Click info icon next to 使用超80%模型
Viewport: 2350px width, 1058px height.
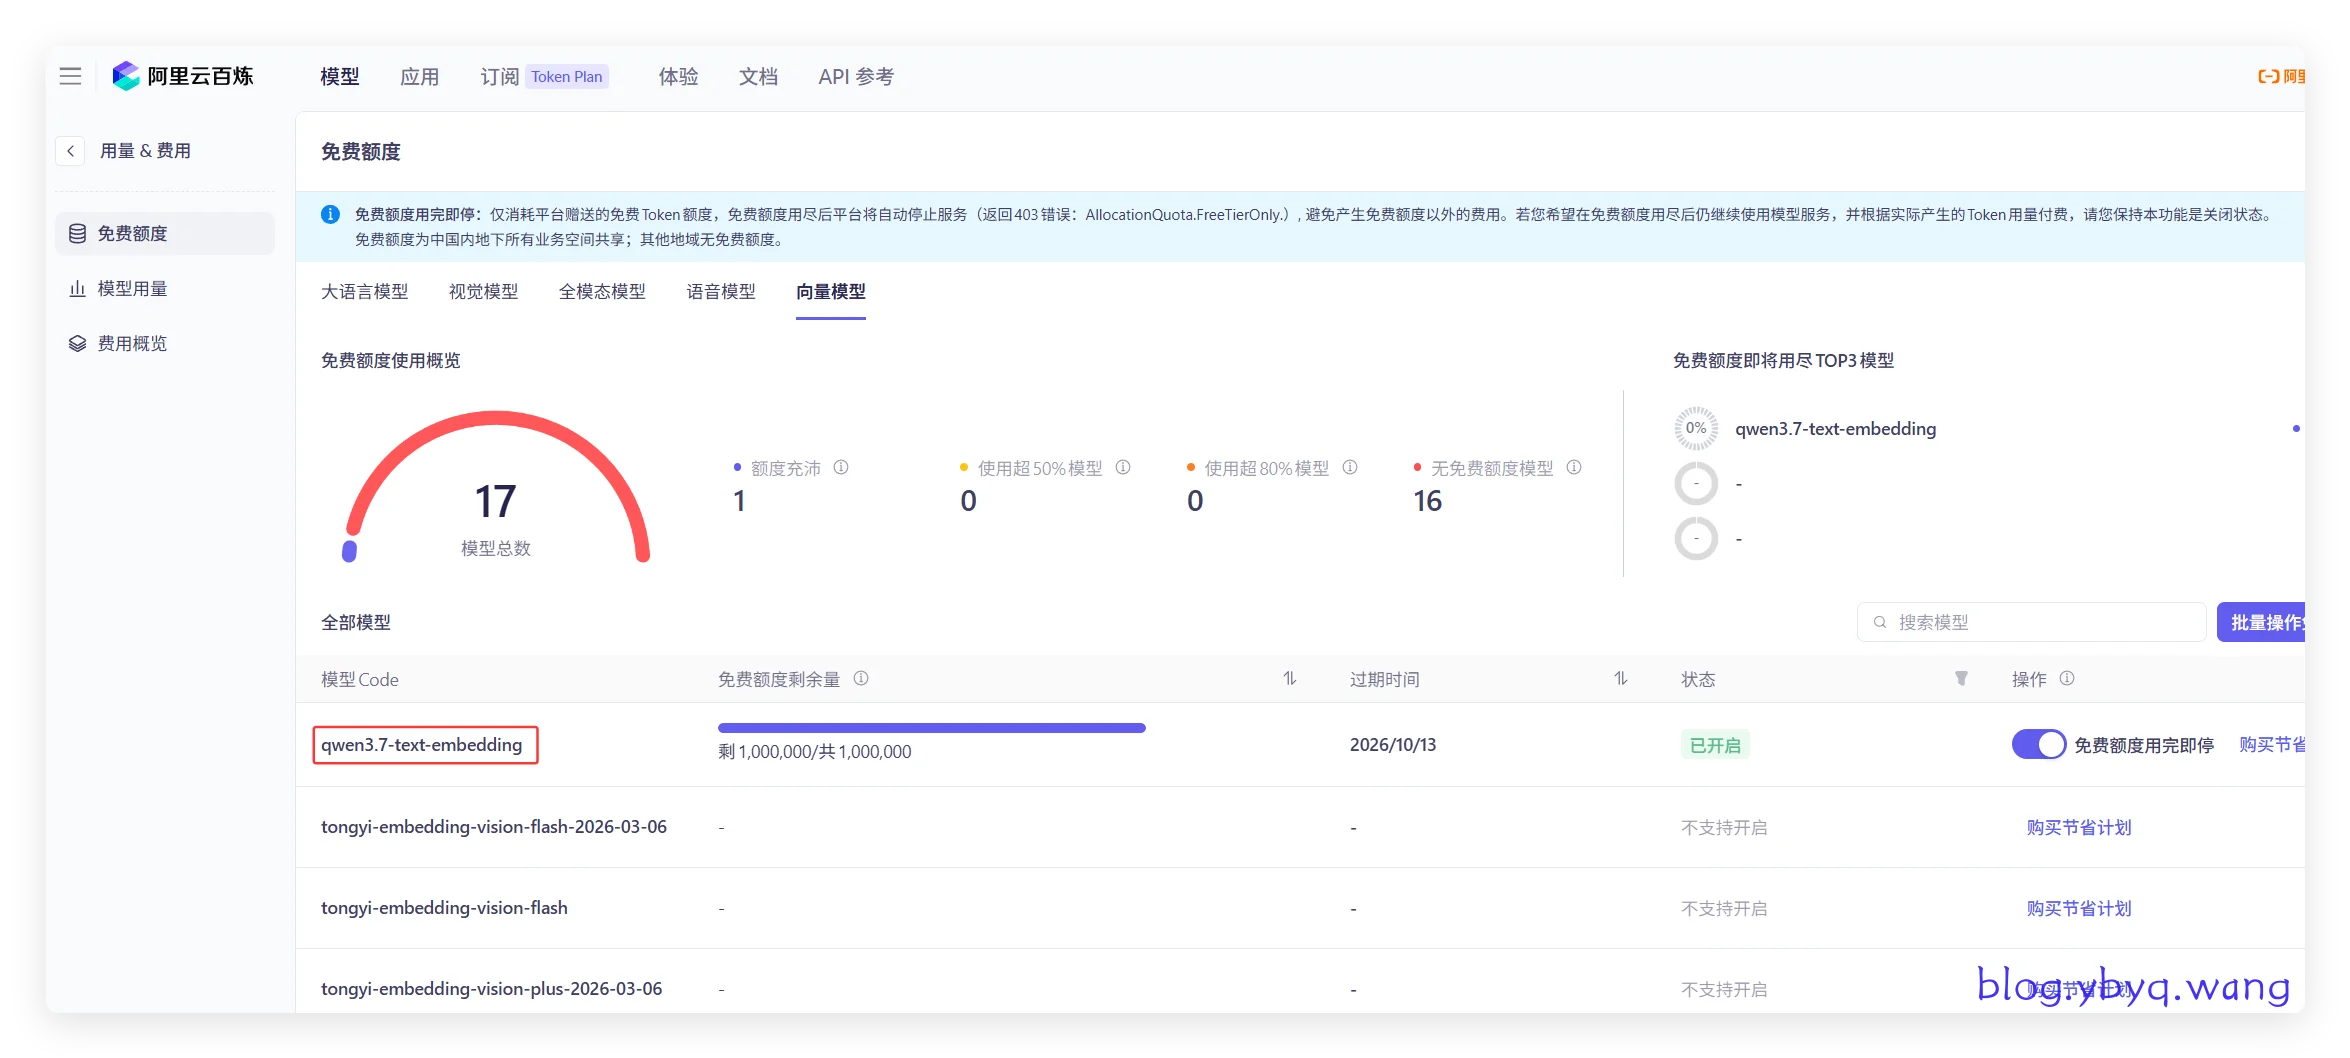(x=1350, y=467)
